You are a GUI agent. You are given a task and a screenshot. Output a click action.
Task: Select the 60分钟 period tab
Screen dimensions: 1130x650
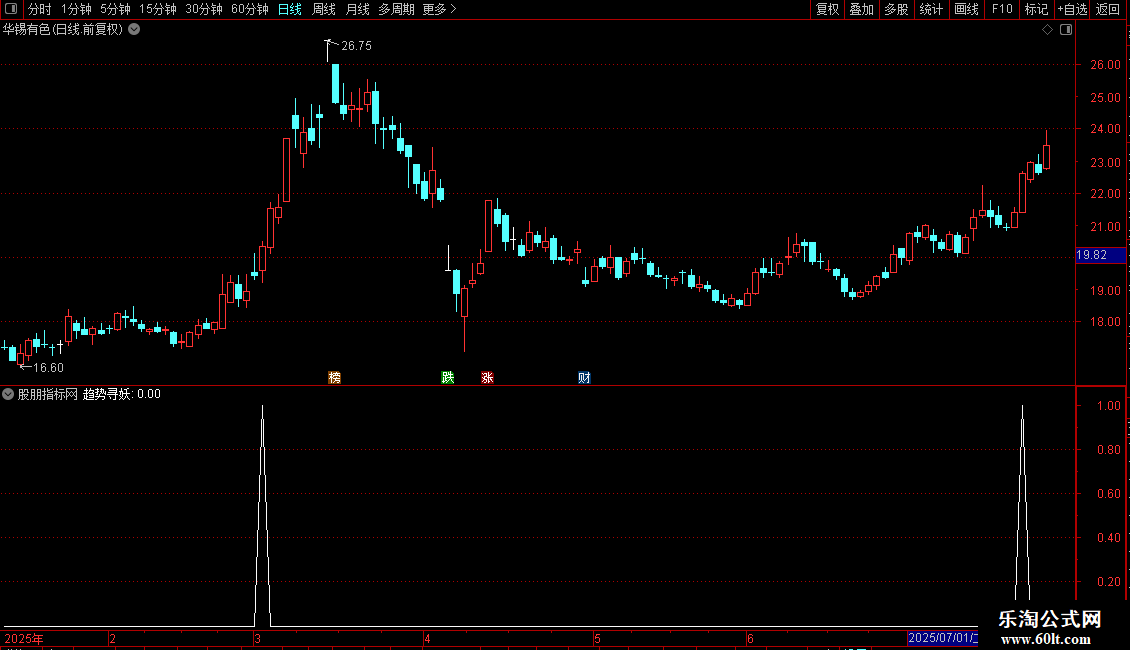point(249,9)
